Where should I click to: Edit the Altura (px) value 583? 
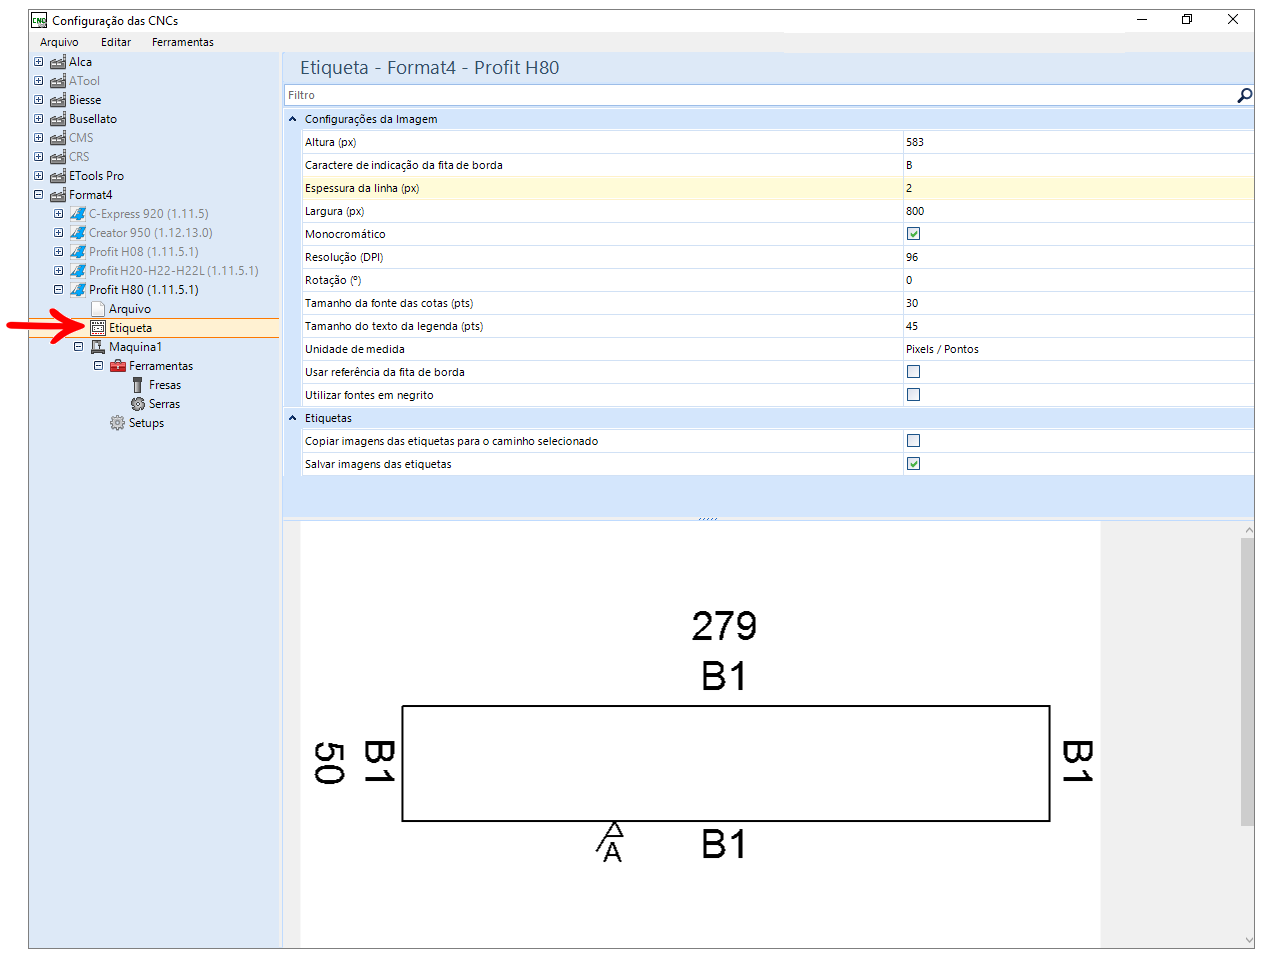tap(1078, 142)
